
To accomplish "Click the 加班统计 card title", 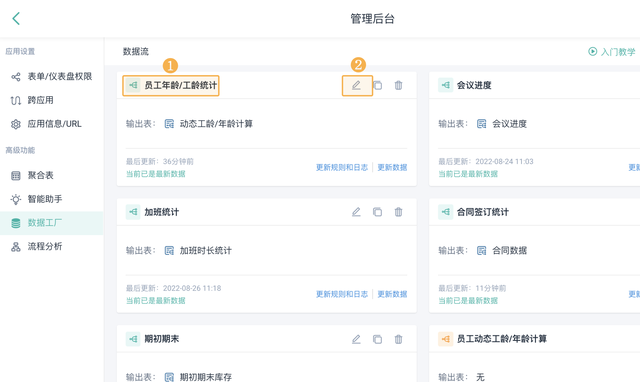I will pyautogui.click(x=162, y=212).
